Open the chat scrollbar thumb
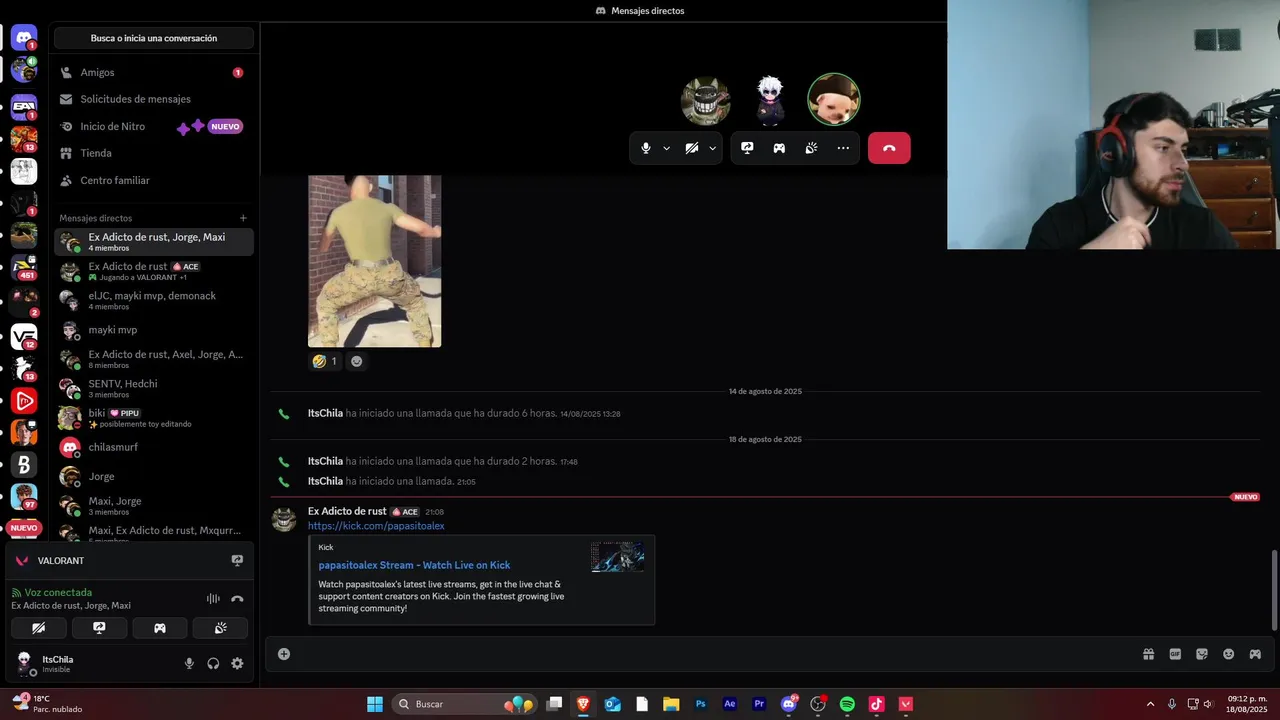Screen dimensions: 1280x720 click(1274, 590)
